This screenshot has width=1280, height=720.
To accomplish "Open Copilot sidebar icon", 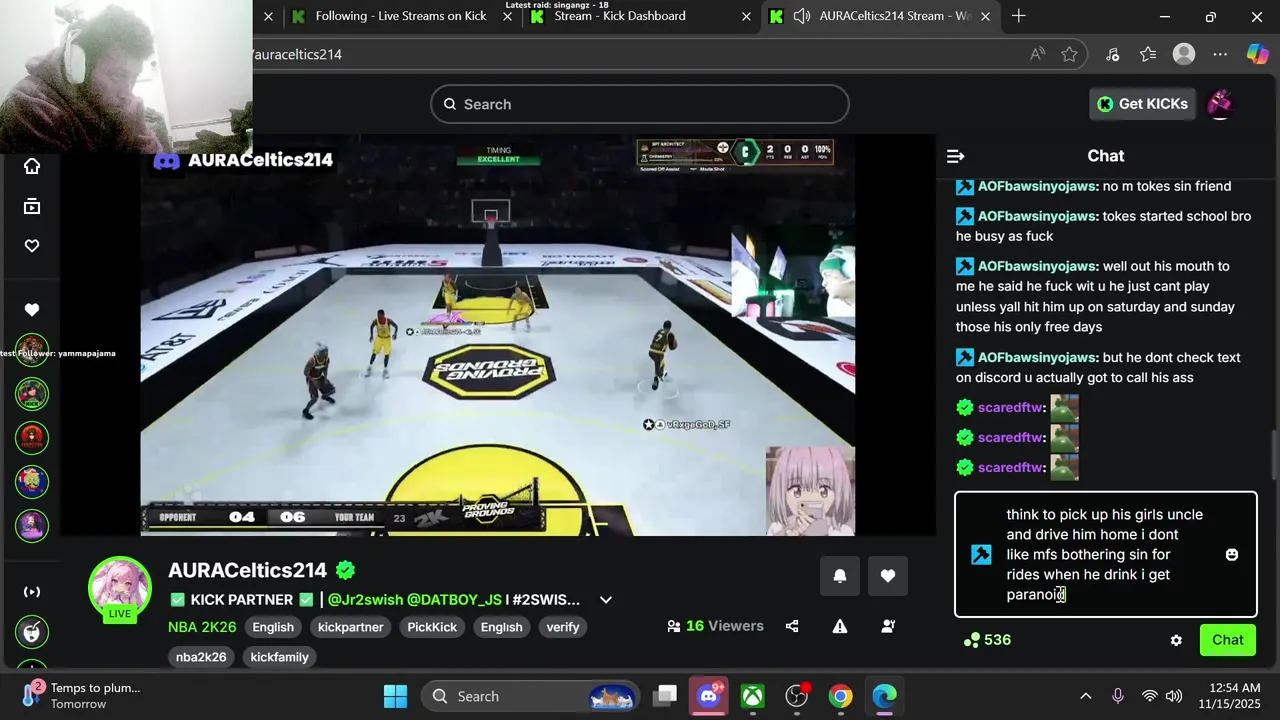I will (1257, 54).
